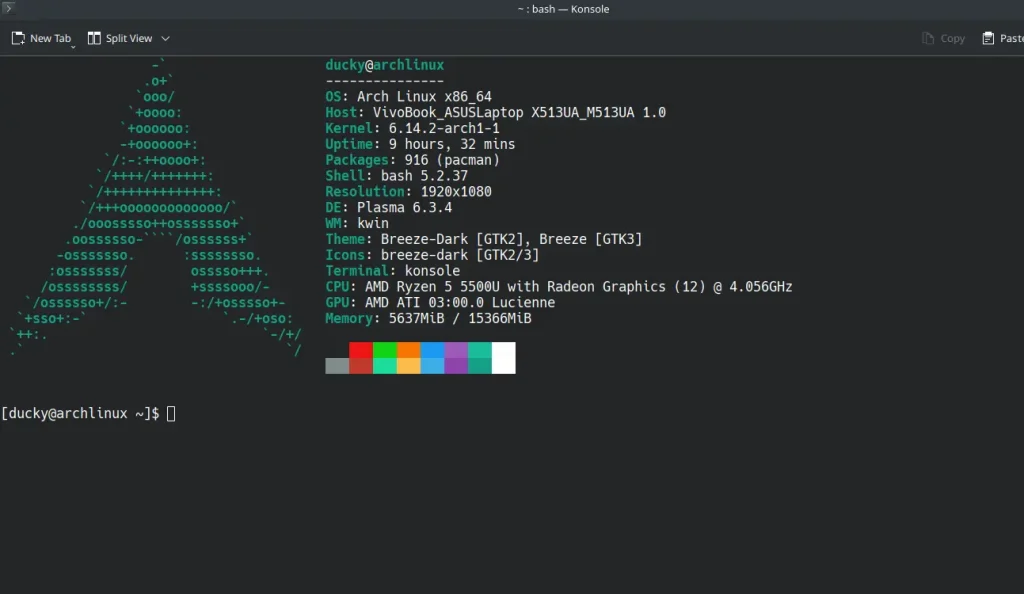Open a new tab with New Tab button
The width and height of the screenshot is (1024, 594).
click(41, 39)
